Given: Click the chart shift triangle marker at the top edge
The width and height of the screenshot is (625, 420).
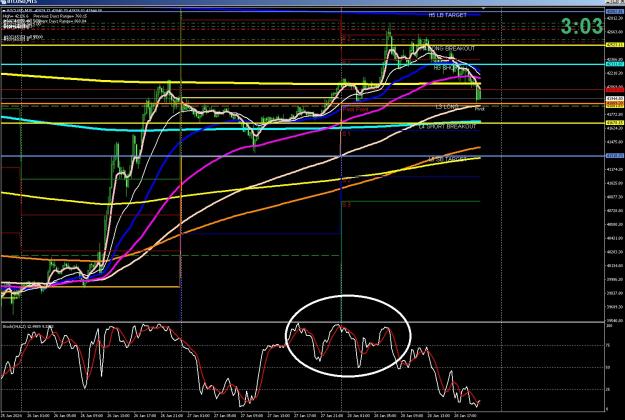Looking at the screenshot, I should (x=484, y=8).
